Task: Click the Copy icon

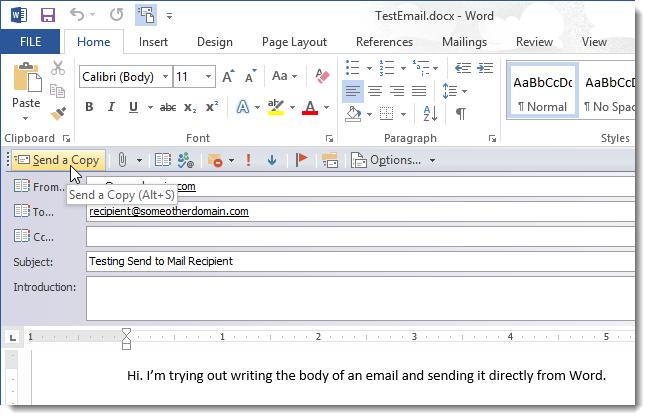Action: (x=57, y=90)
